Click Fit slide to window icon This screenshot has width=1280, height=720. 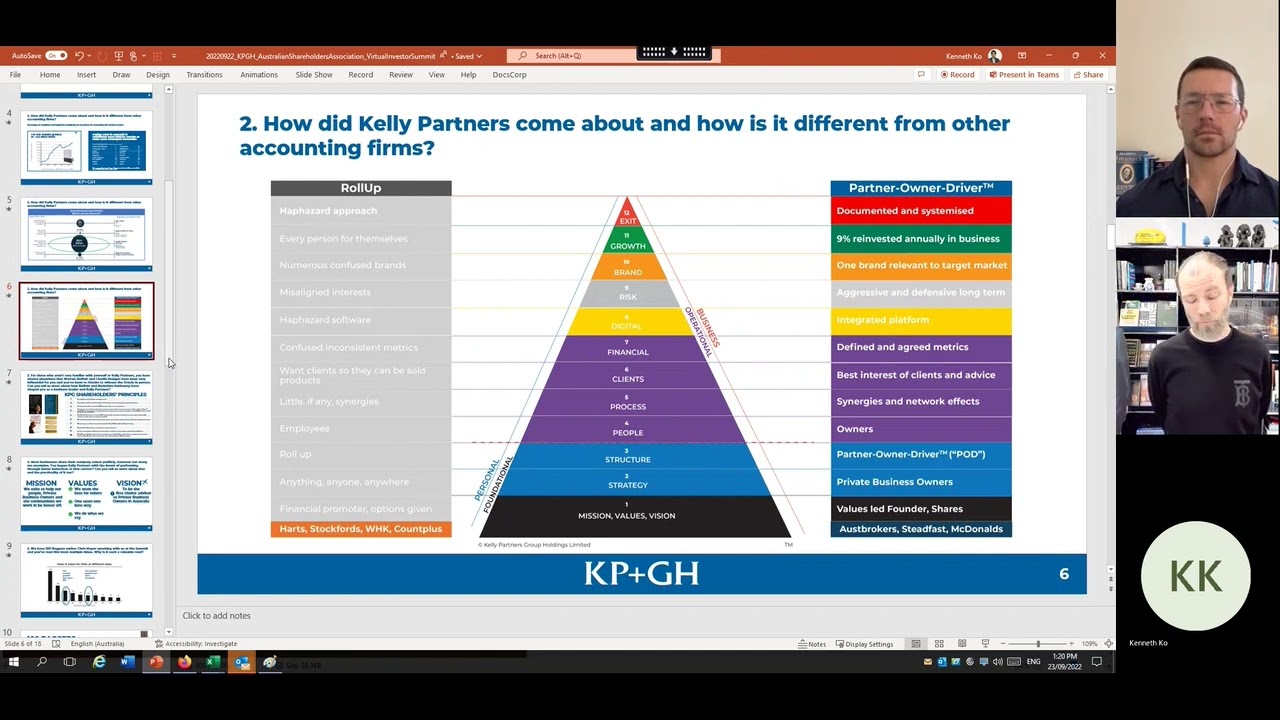click(x=1108, y=644)
